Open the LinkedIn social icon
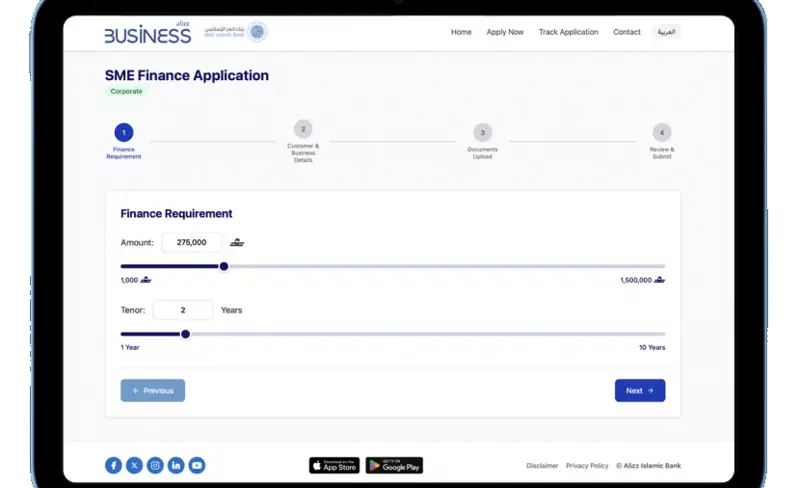The height and width of the screenshot is (488, 800). point(176,465)
